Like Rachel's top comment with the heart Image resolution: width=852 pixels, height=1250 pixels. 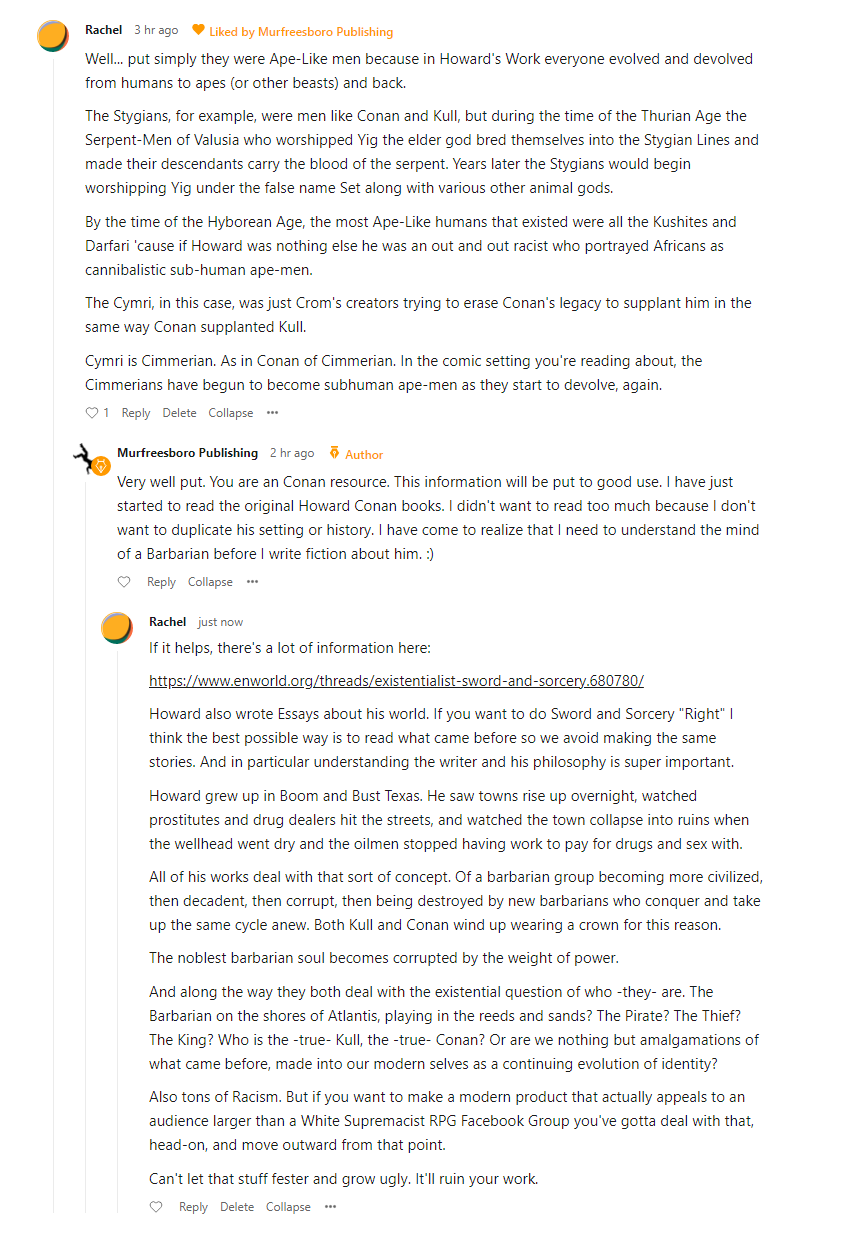click(92, 413)
